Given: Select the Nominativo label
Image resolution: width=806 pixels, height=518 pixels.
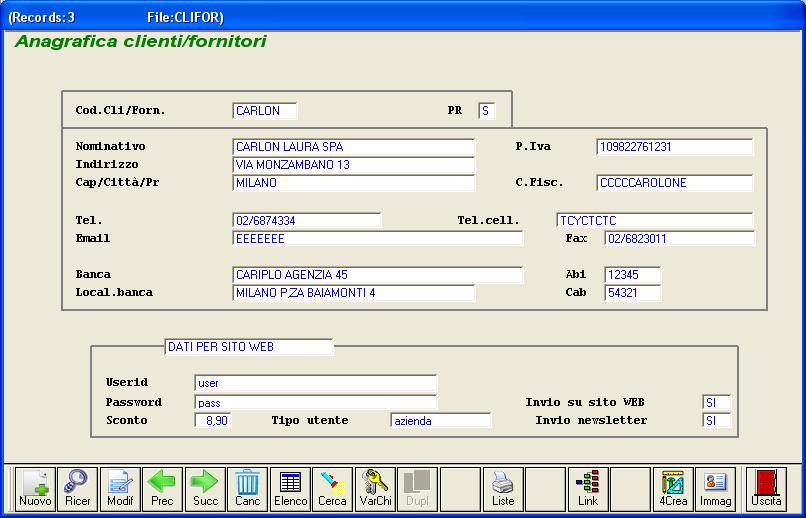Looking at the screenshot, I should [111, 146].
